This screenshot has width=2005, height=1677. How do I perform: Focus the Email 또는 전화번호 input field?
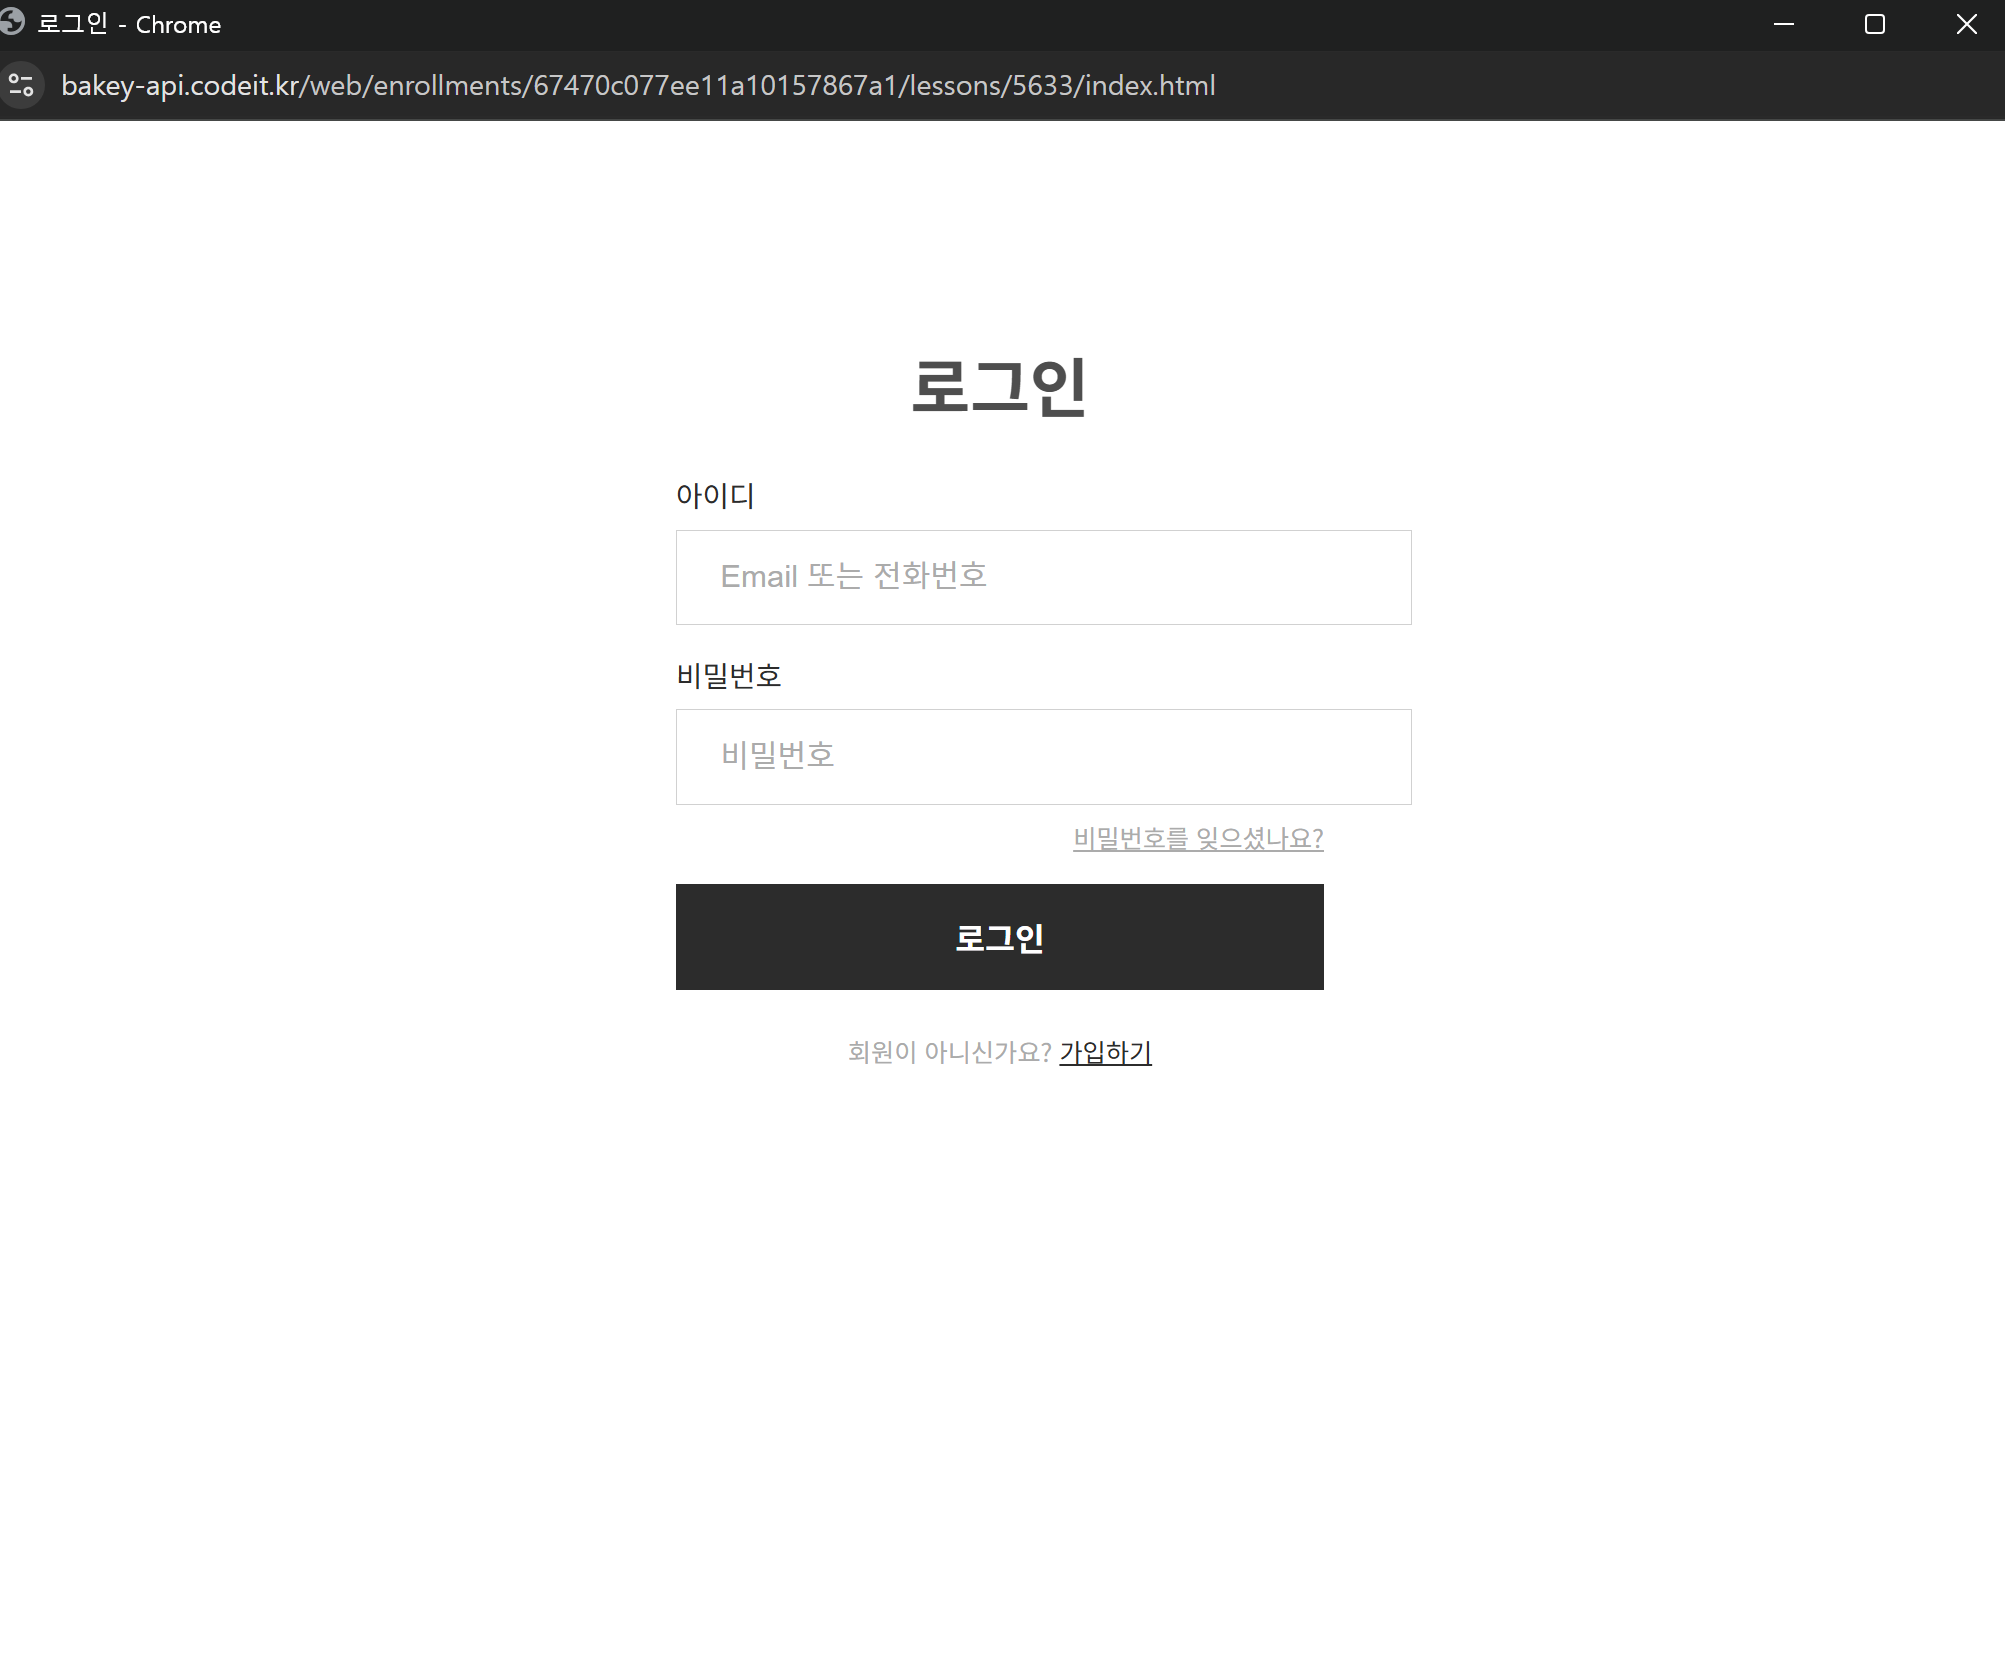click(1043, 577)
